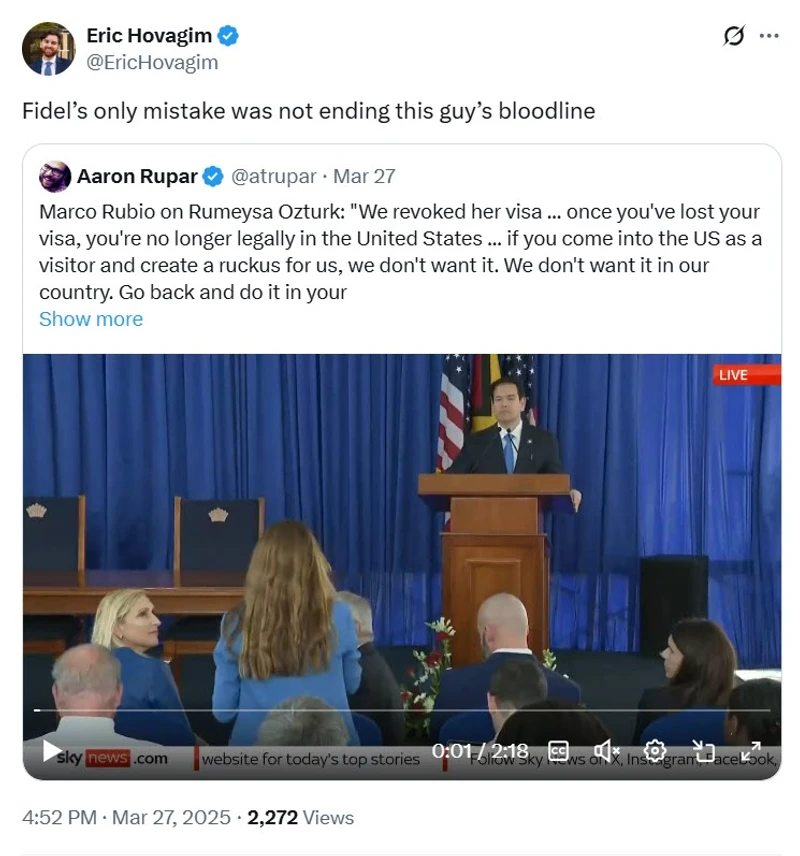The image size is (800, 856).
Task: Unmute the video sound
Action: [606, 751]
